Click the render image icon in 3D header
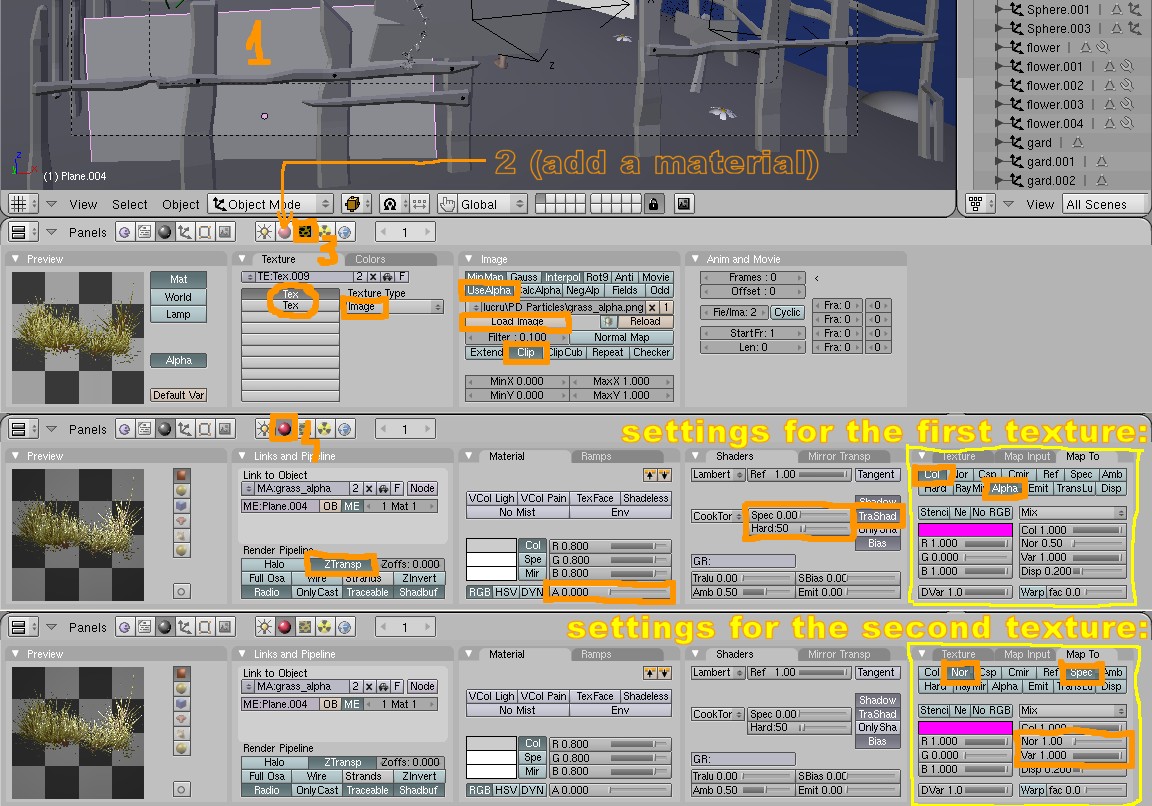This screenshot has height=806, width=1152. pos(684,204)
